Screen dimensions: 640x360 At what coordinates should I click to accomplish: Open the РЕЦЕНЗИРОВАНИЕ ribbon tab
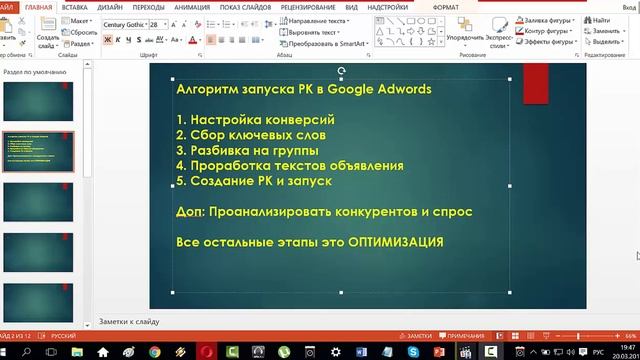tap(308, 7)
